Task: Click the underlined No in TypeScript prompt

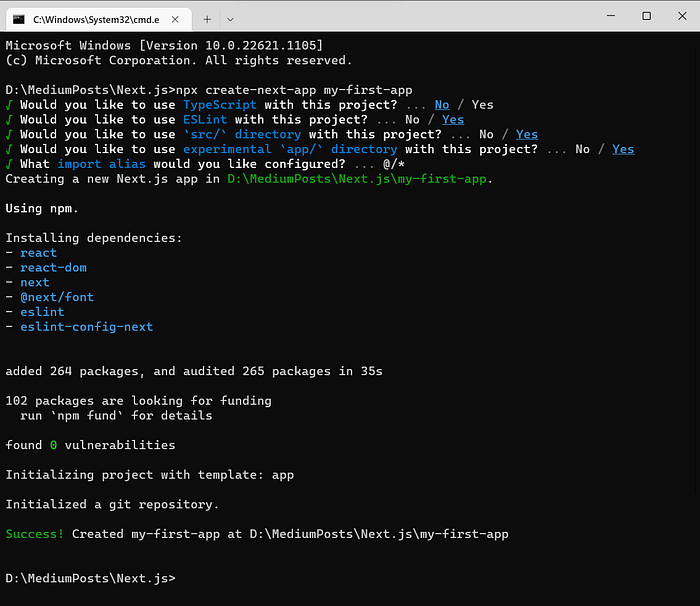Action: (442, 105)
